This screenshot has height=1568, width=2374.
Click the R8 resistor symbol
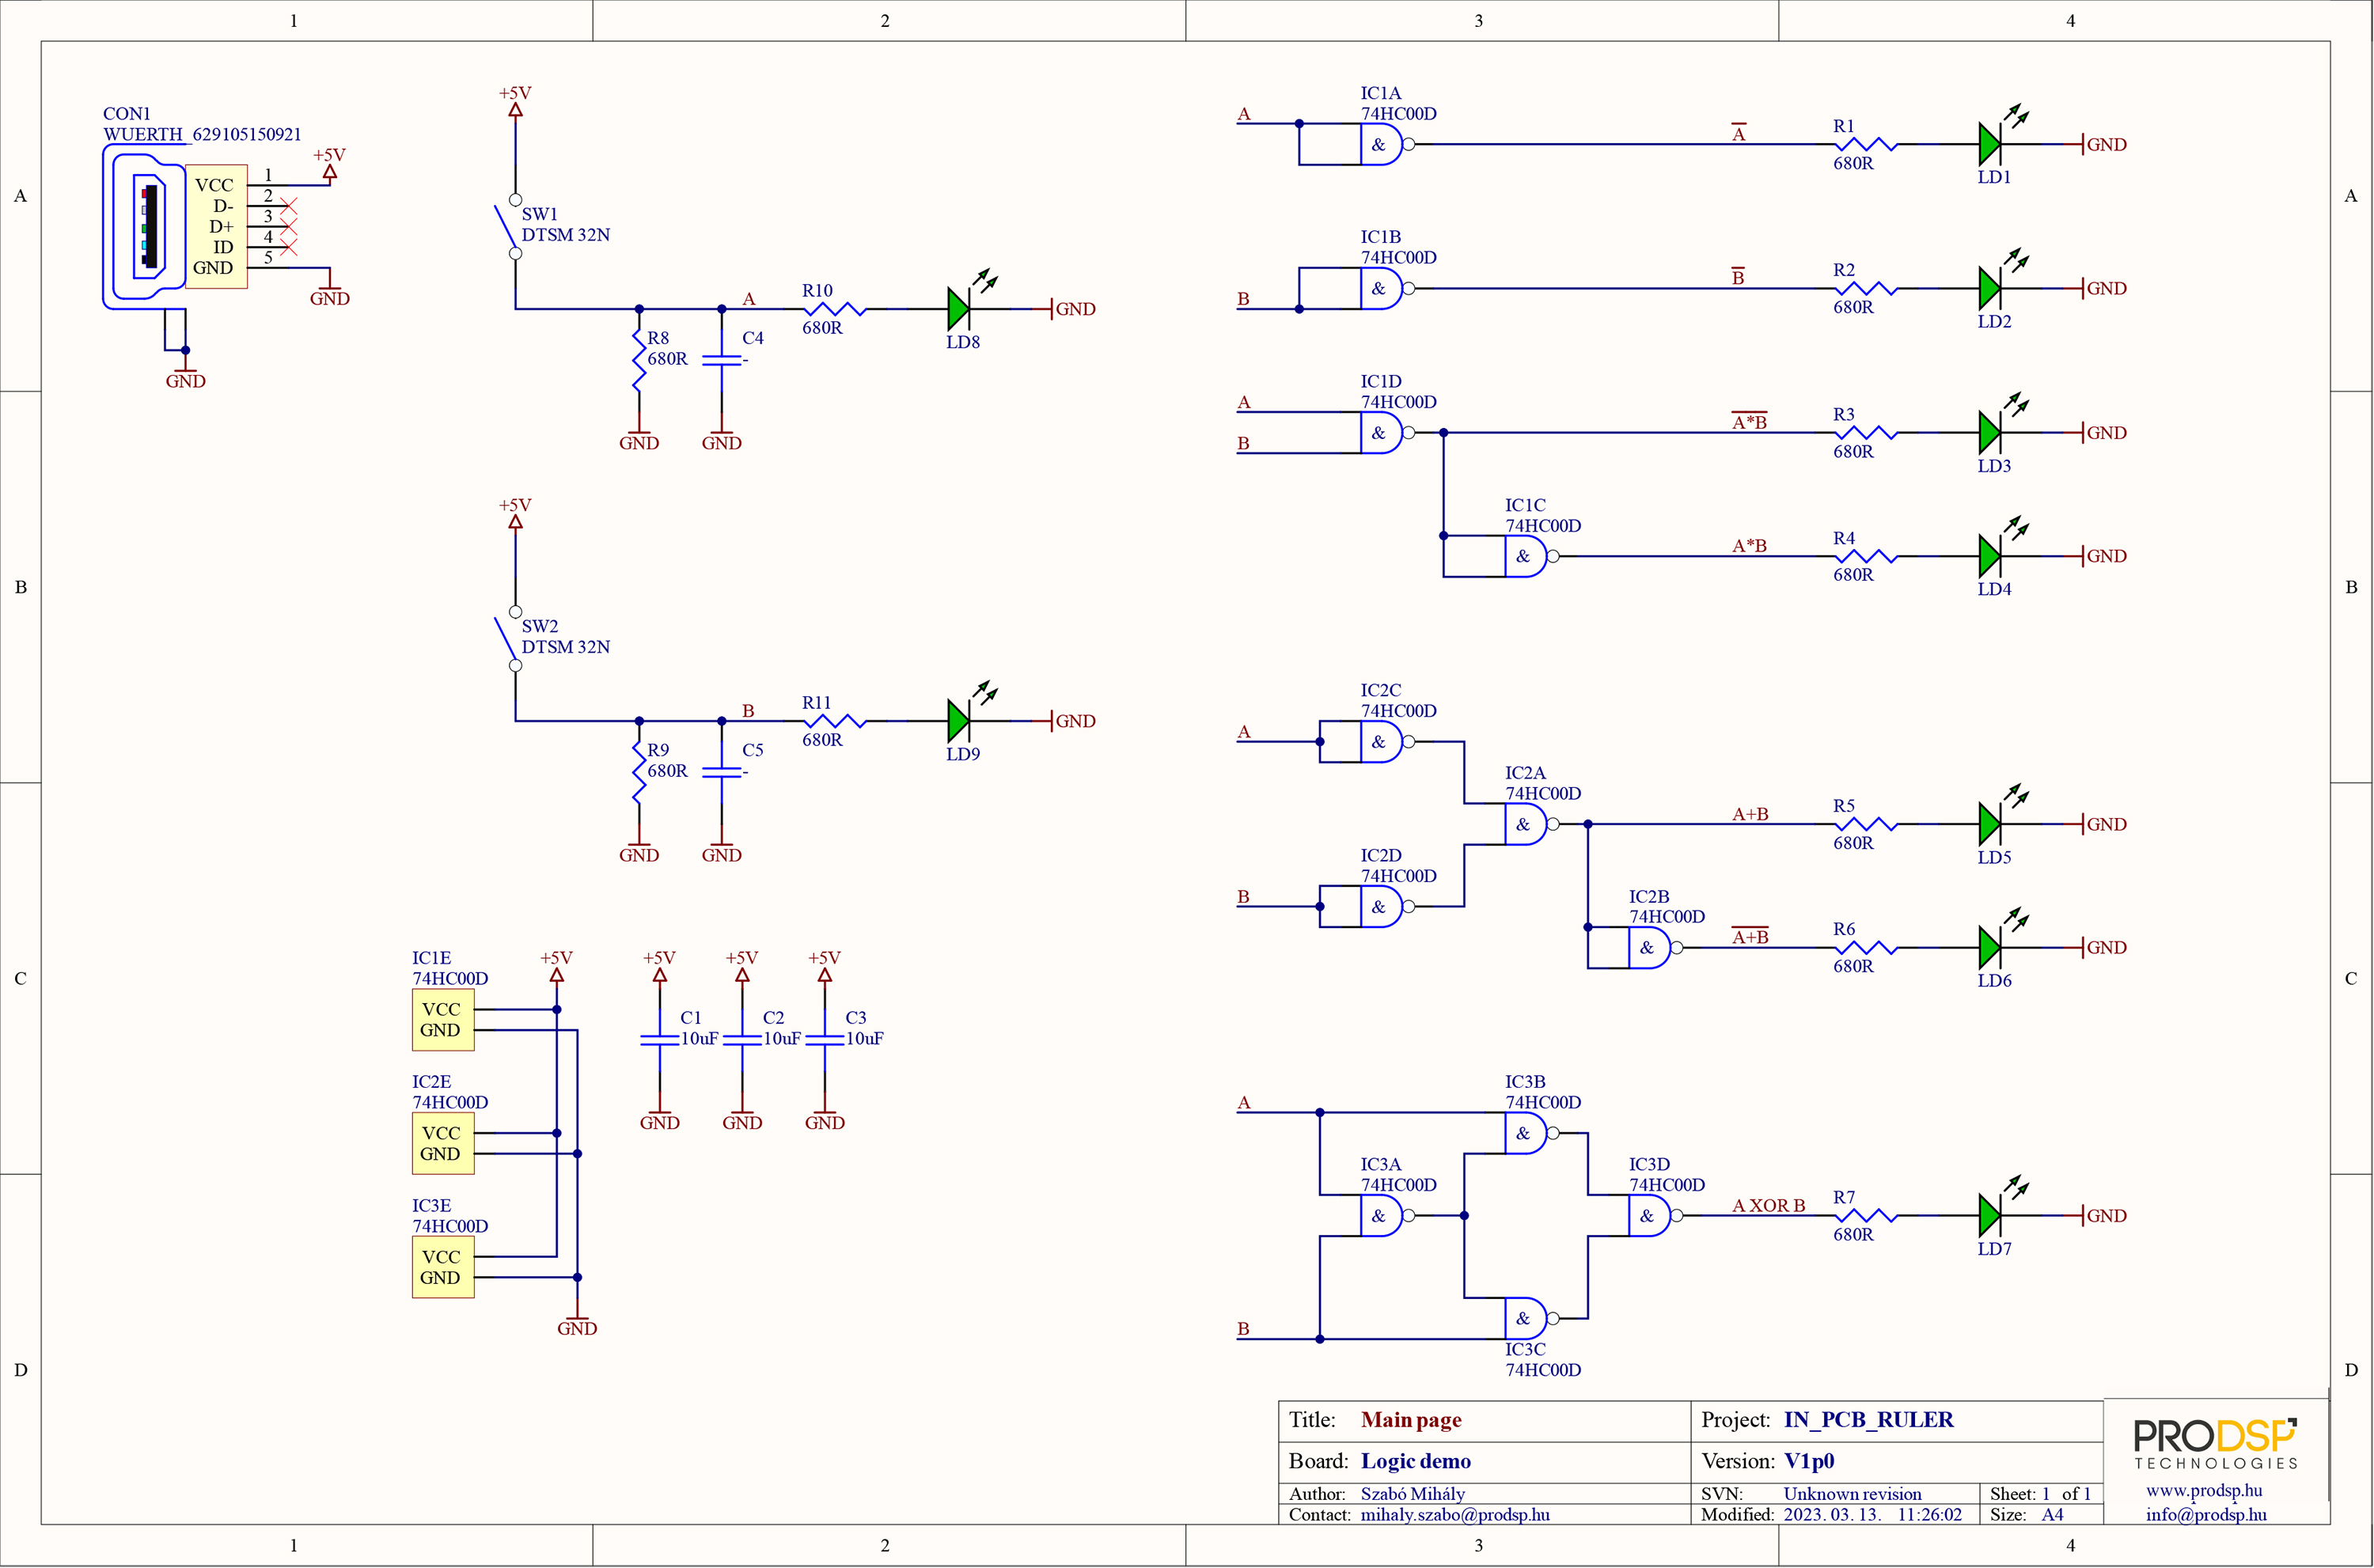(639, 361)
